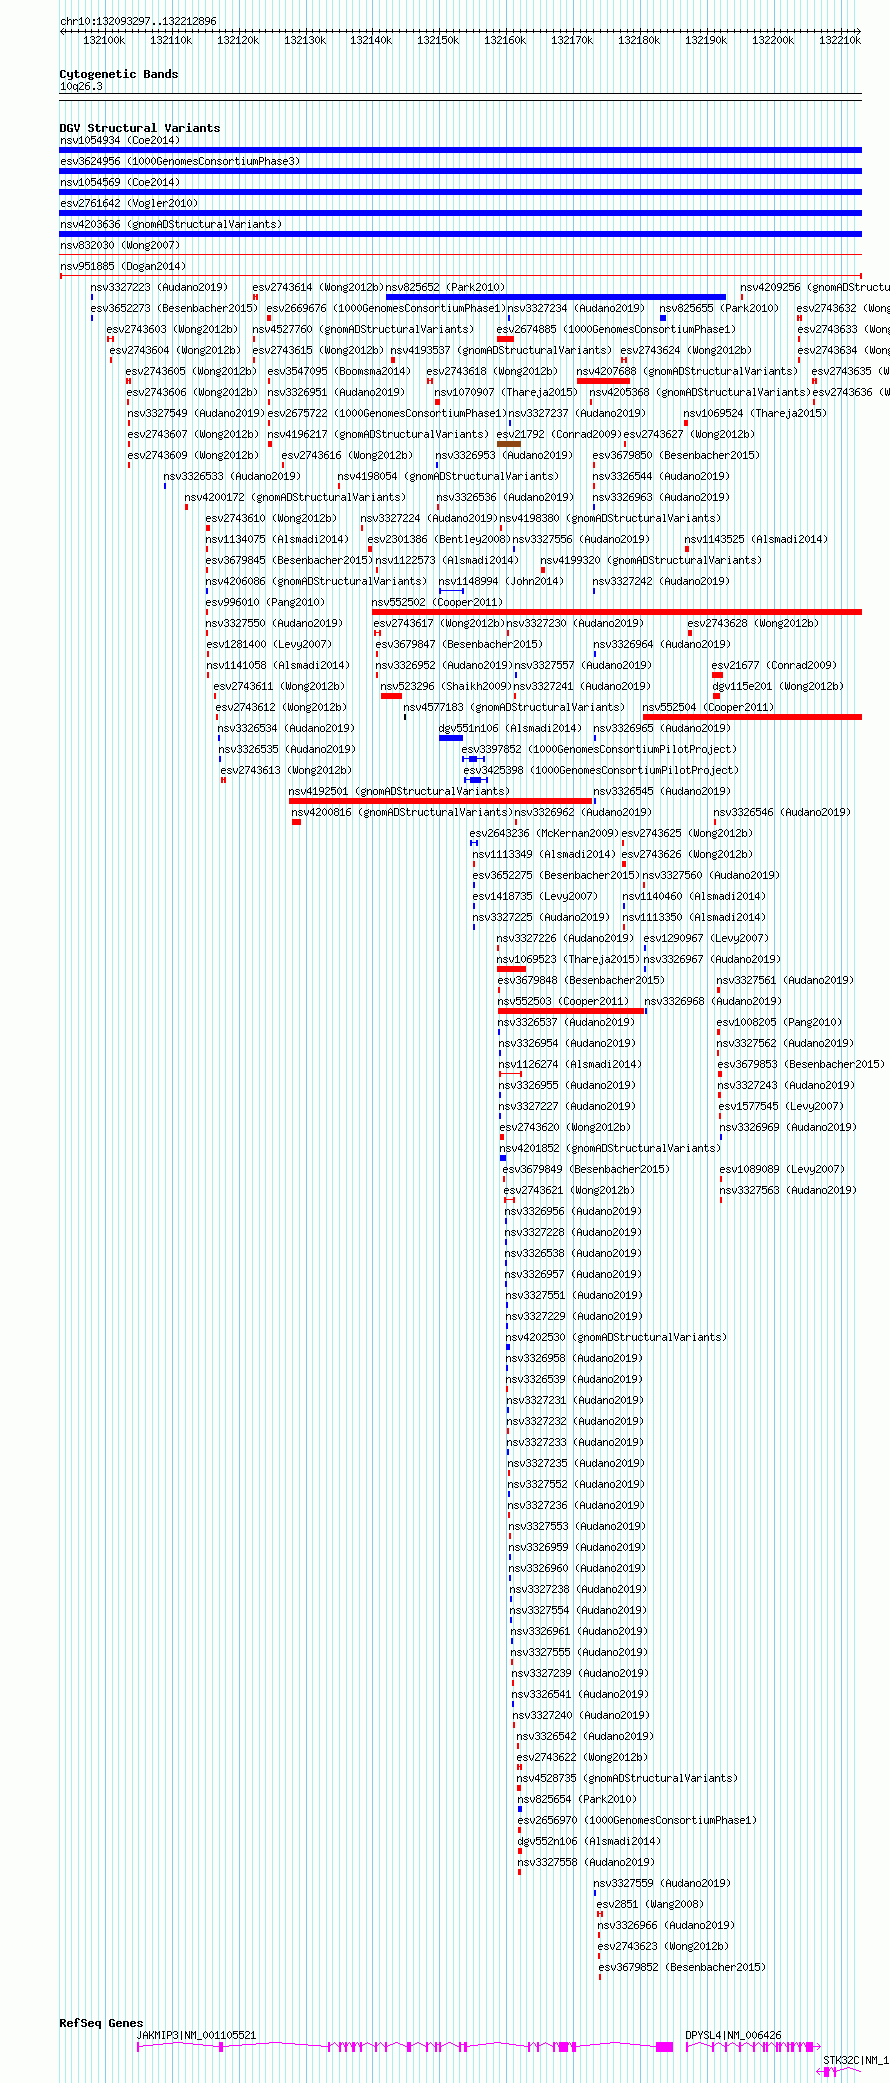Image resolution: width=890 pixels, height=2083 pixels.
Task: Open variant esv3679852 (Besenbacher2015)
Action: coord(682,1967)
